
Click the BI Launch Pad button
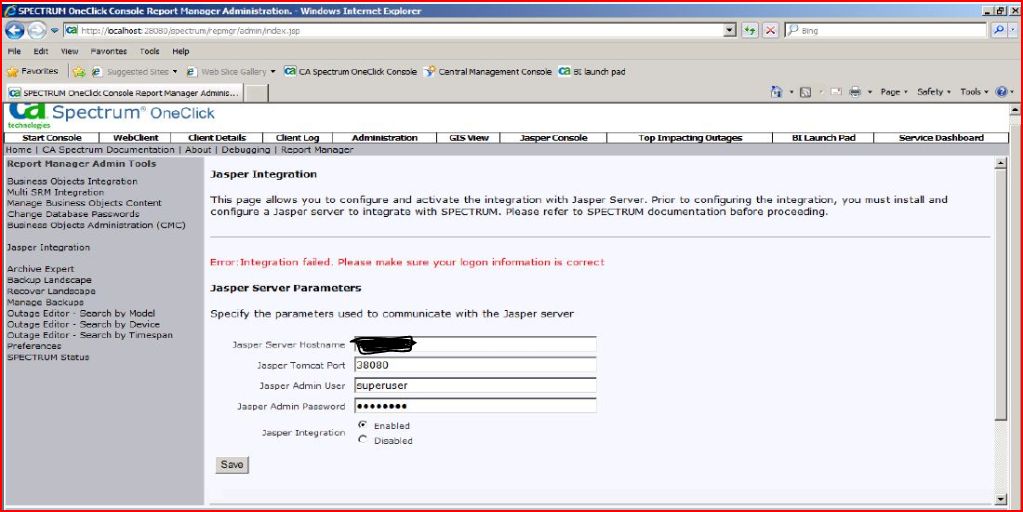coord(823,138)
